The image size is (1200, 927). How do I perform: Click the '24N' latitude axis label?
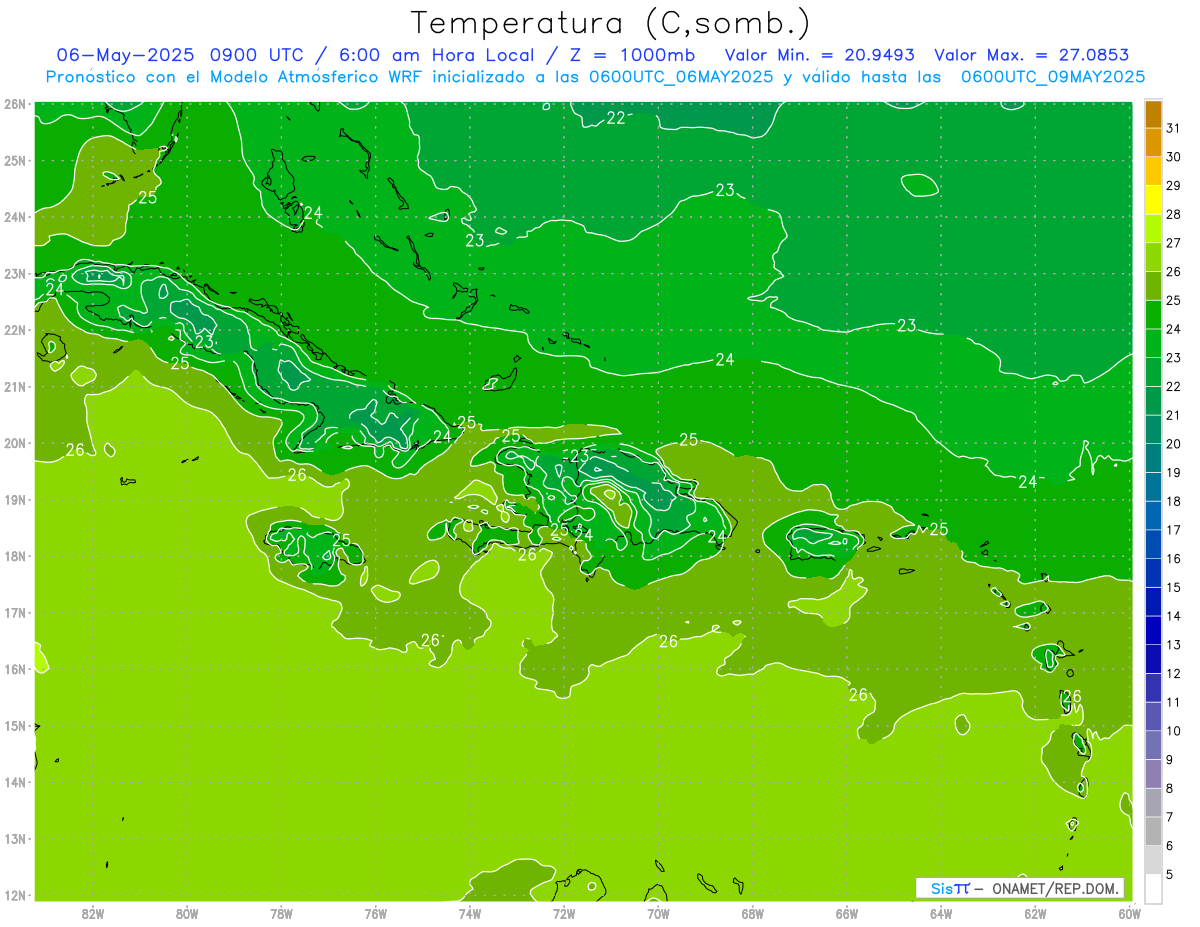click(x=14, y=217)
